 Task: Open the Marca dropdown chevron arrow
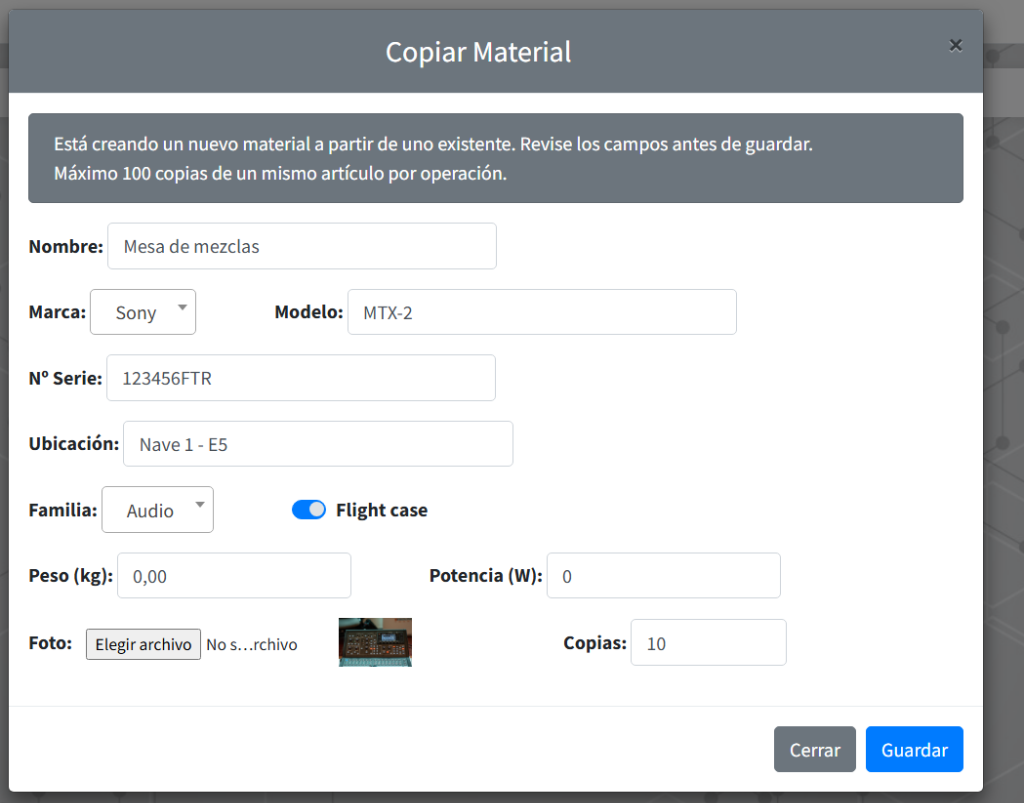coord(181,308)
